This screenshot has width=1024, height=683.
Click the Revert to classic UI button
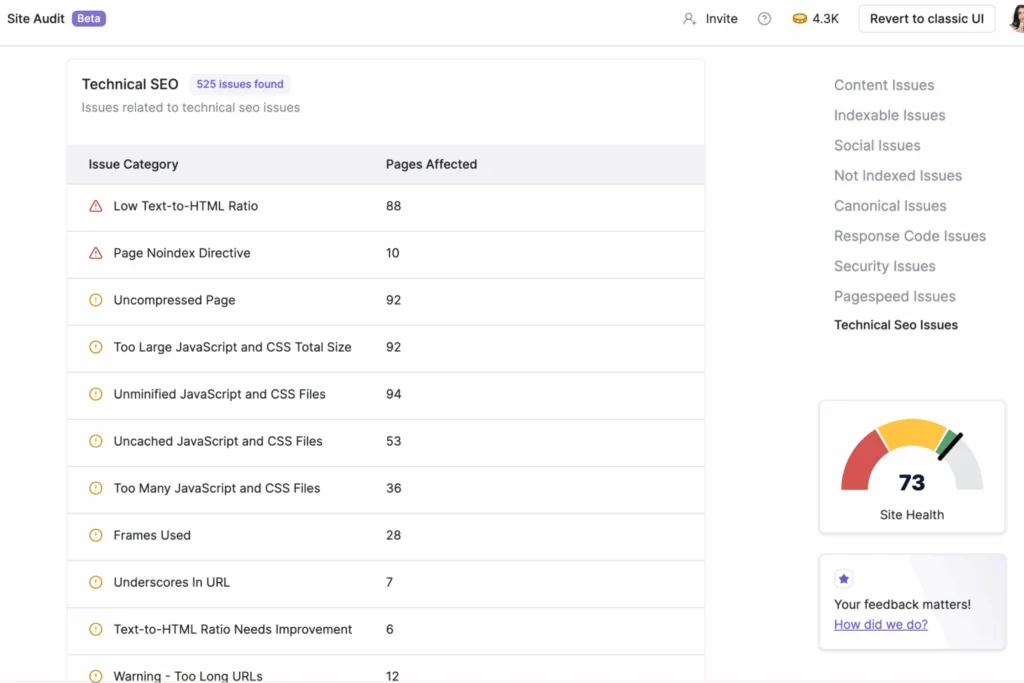[926, 18]
